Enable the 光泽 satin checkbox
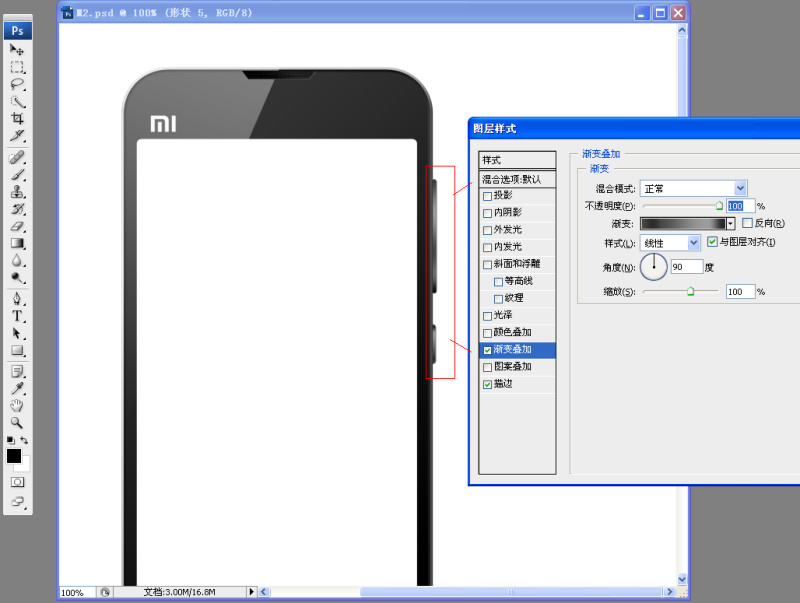Image resolution: width=800 pixels, height=603 pixels. click(x=487, y=316)
